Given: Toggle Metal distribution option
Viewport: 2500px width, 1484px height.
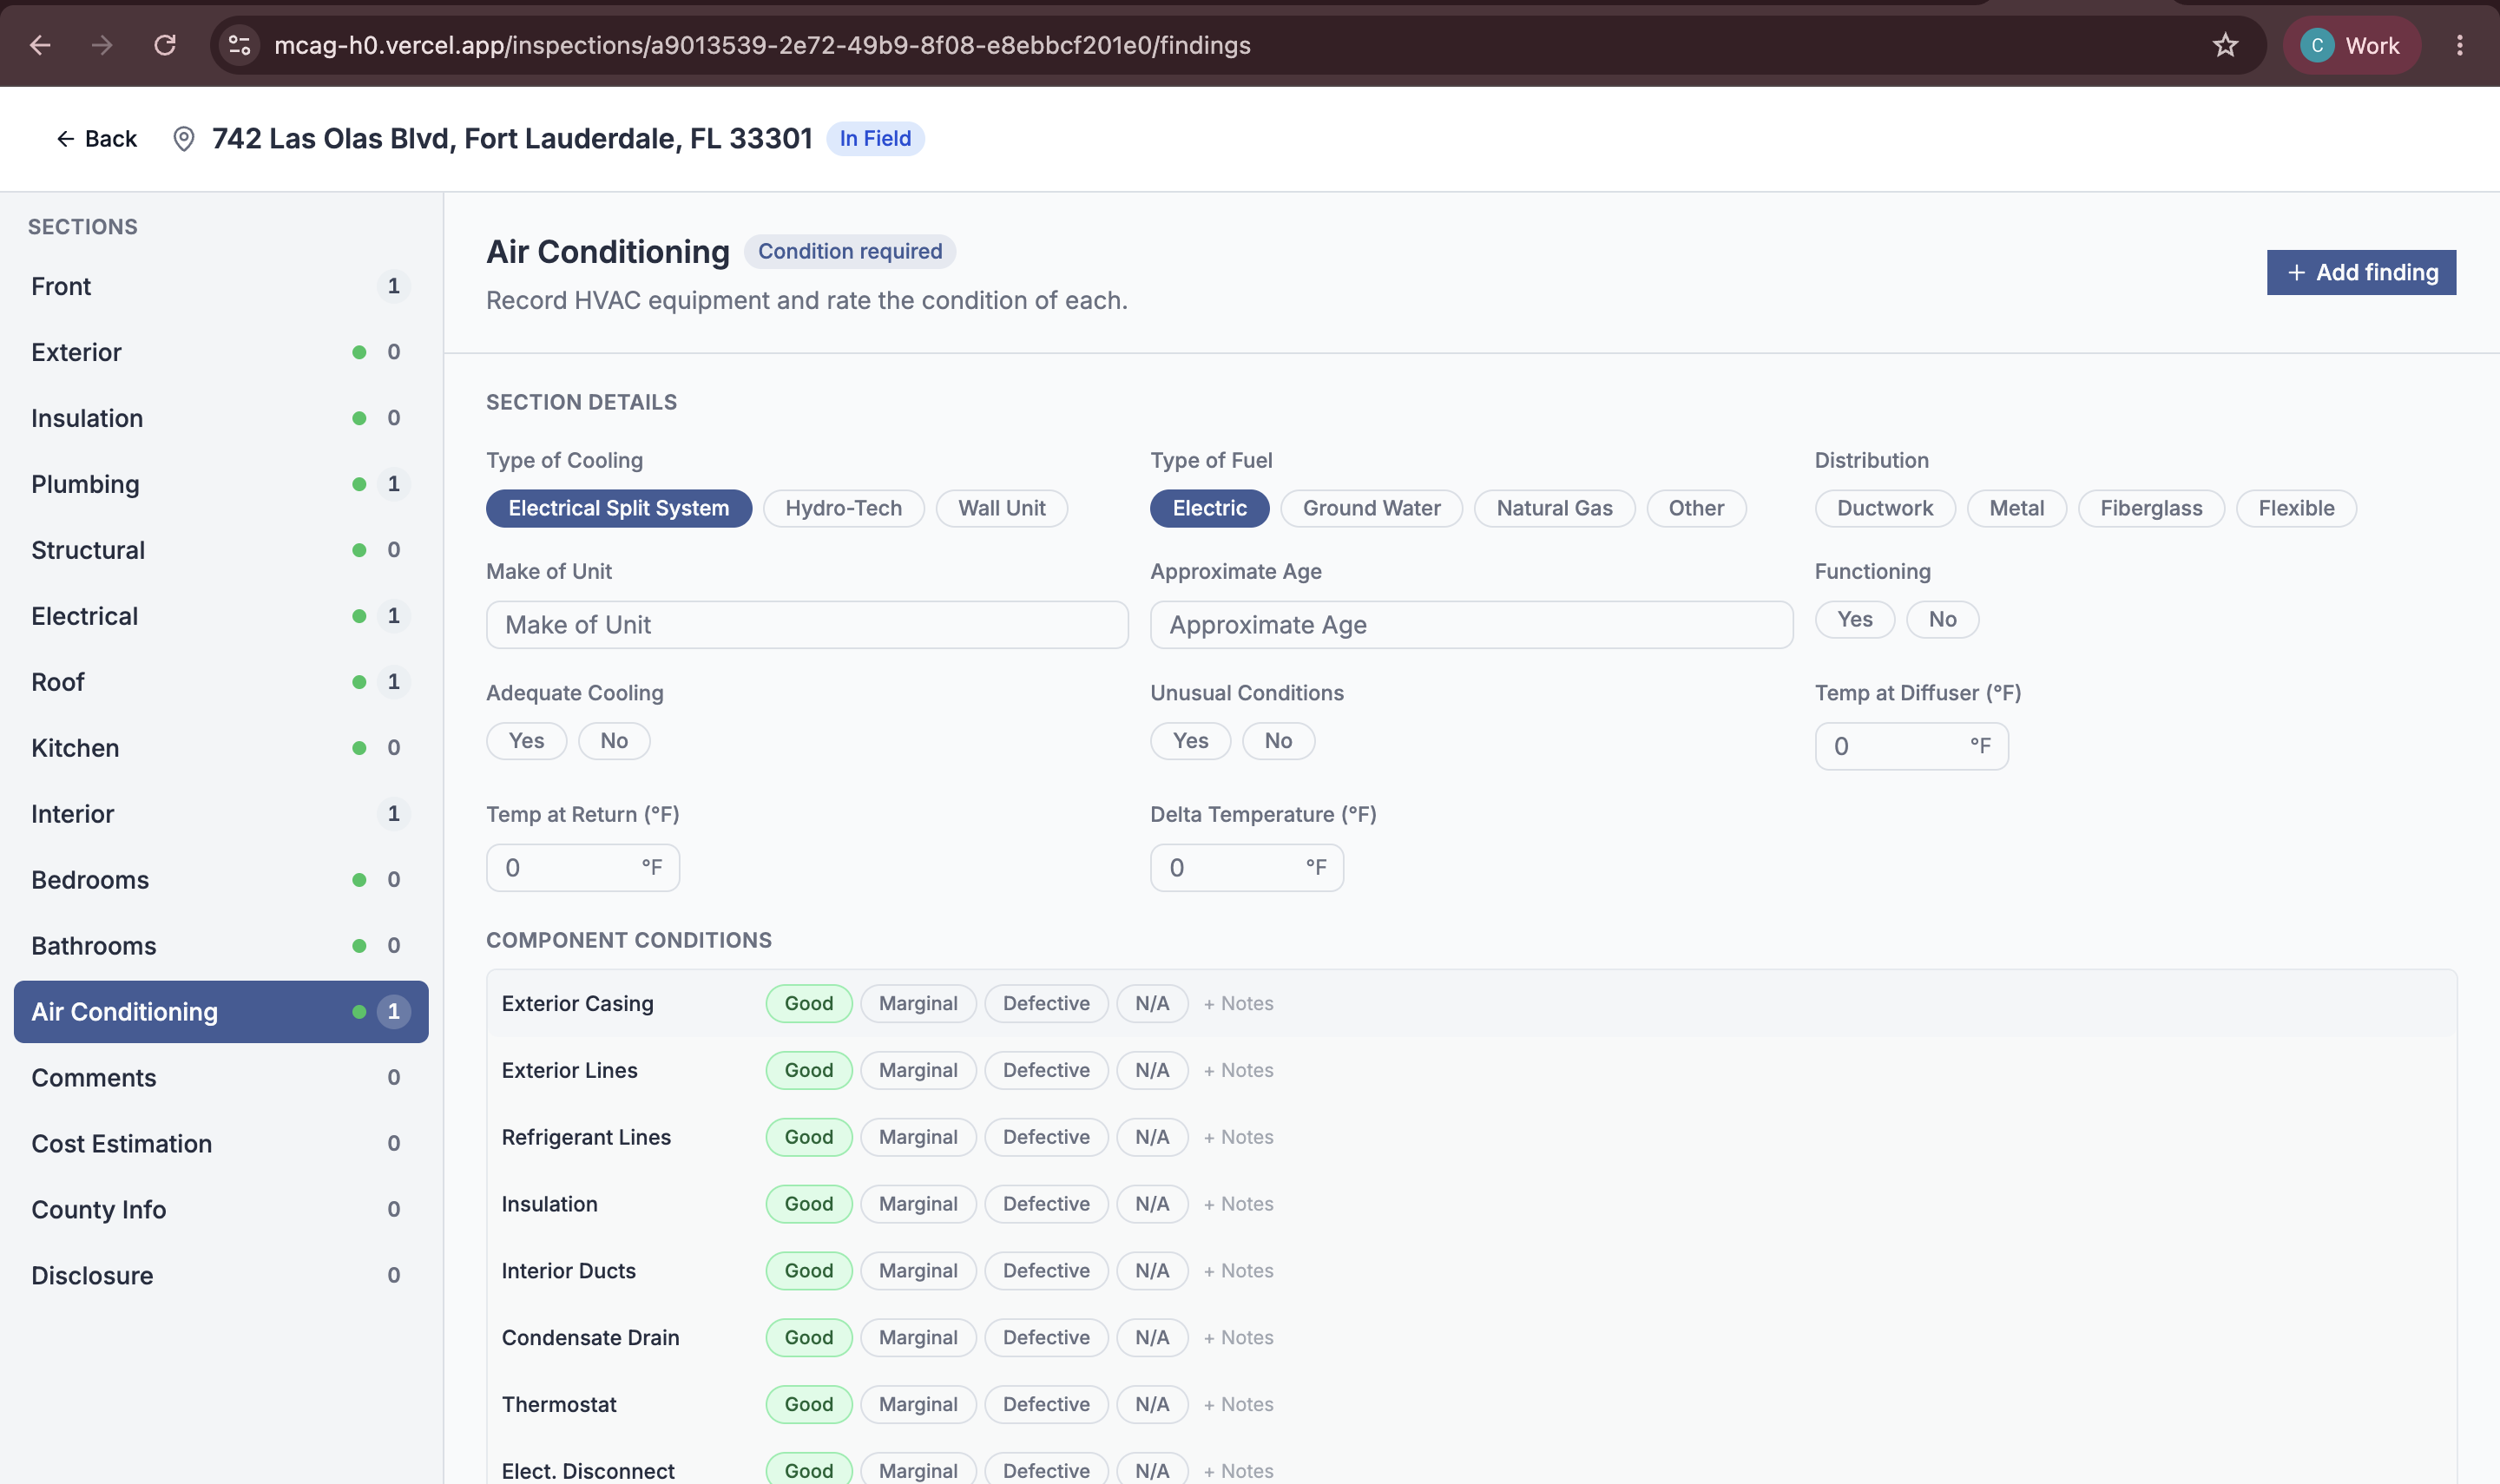Looking at the screenshot, I should (x=2016, y=508).
